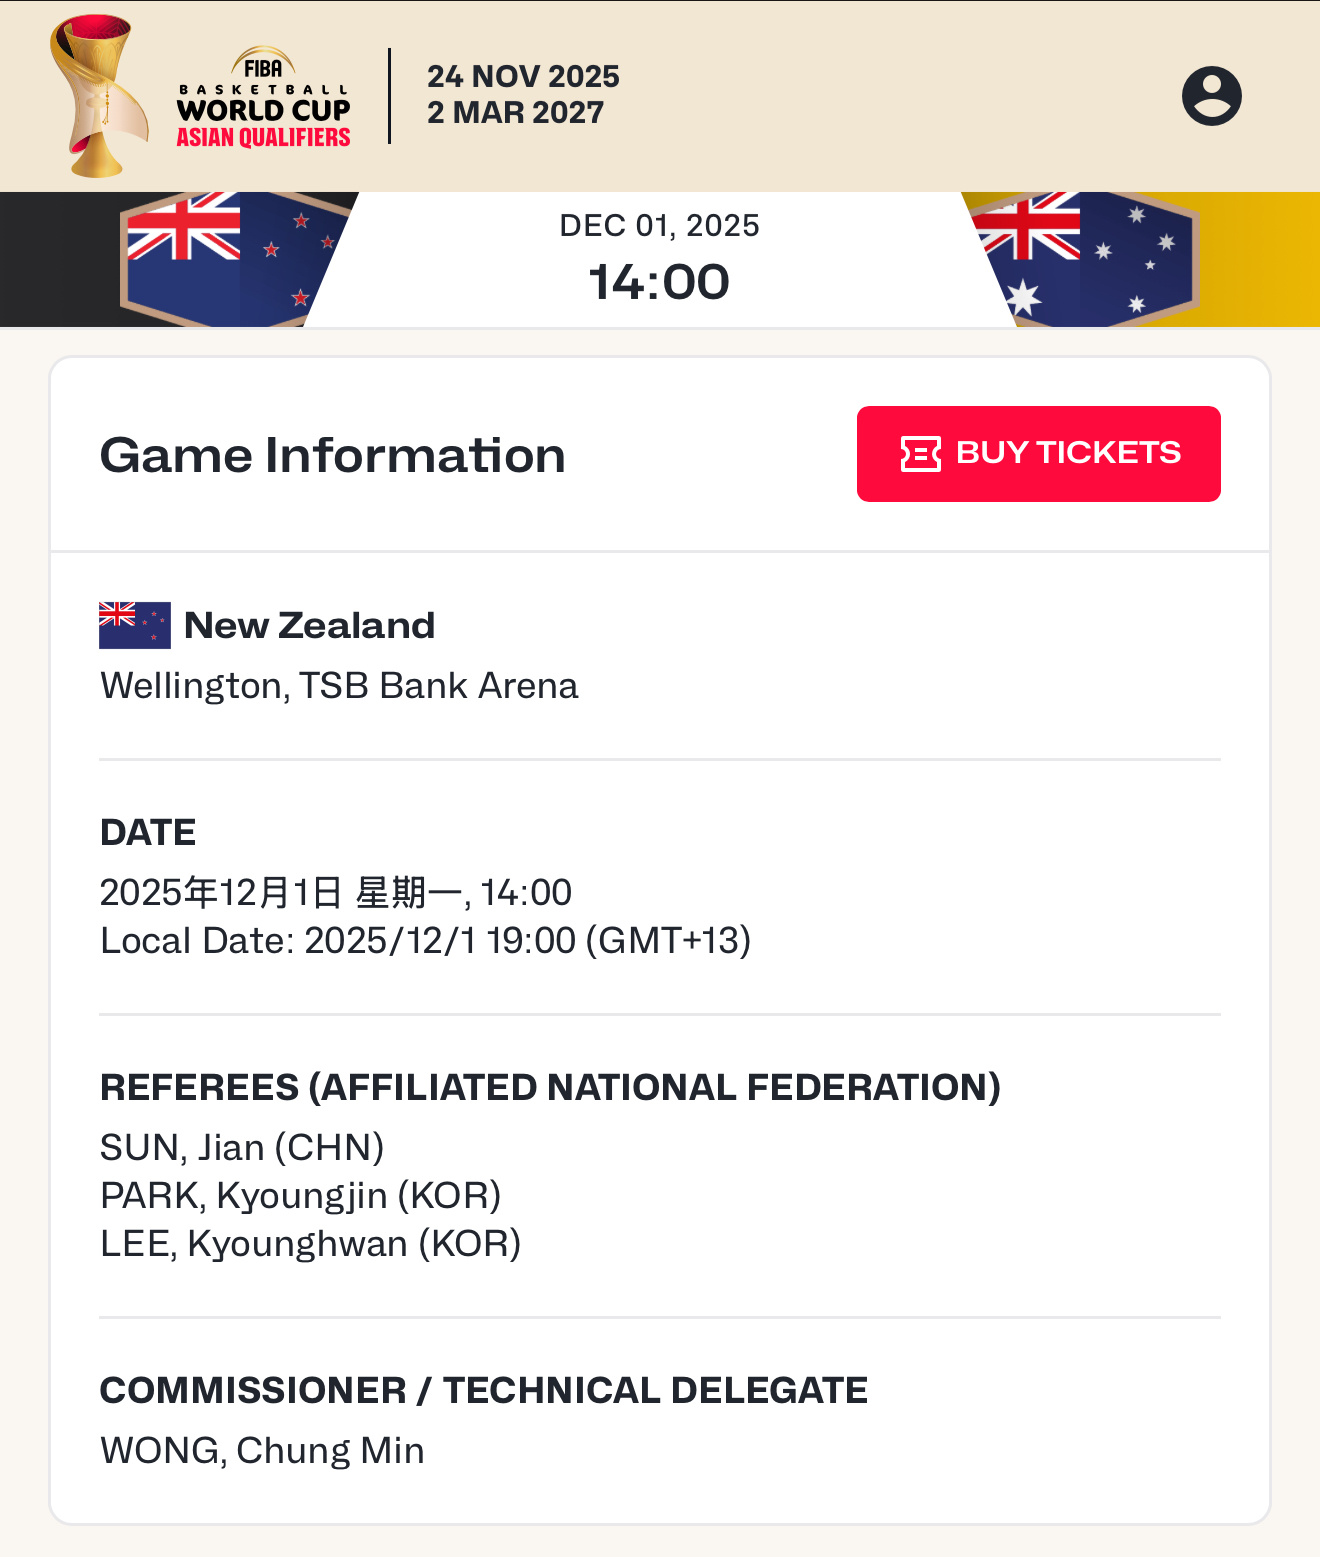The image size is (1320, 1557).
Task: Click commissioner WONG, Chung Min
Action: pos(262,1451)
